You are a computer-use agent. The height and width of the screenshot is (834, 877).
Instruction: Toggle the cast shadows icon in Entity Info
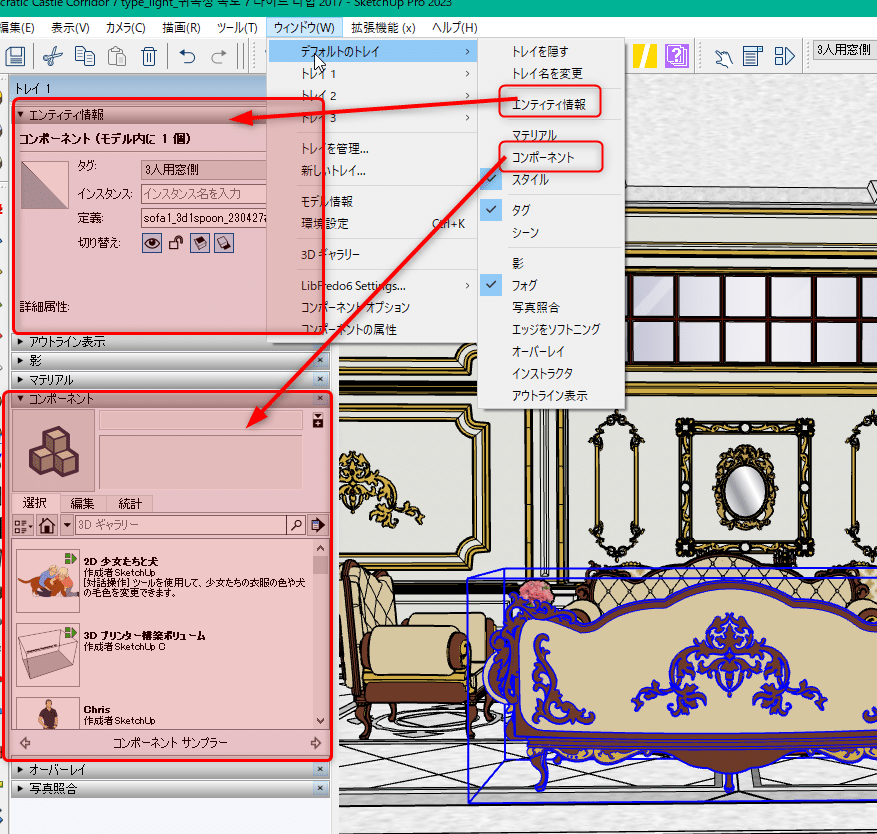pos(224,243)
